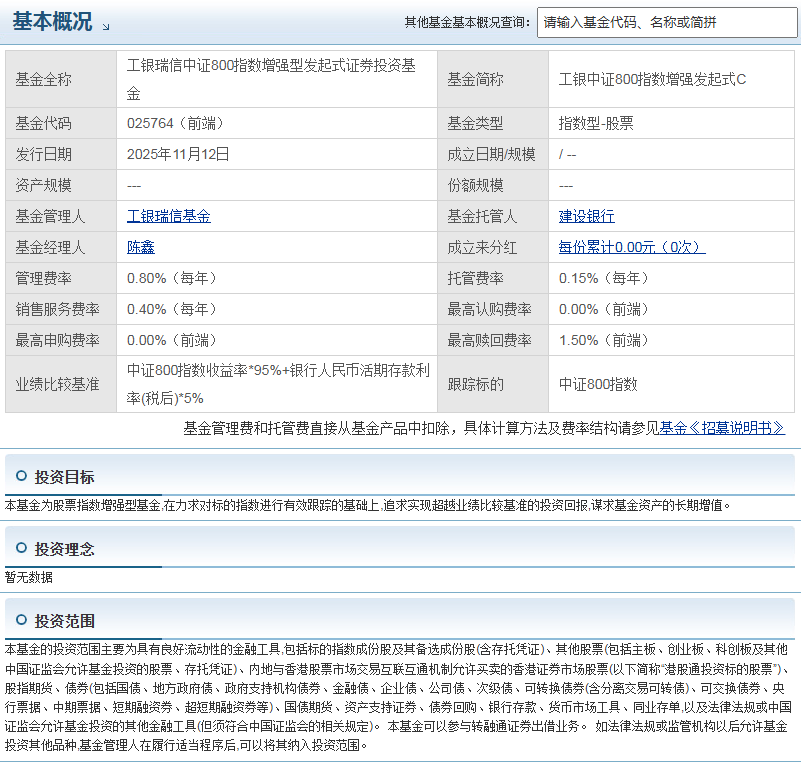Click the 基金经理人 label cell
Viewport: 801px width, 763px height.
click(61, 247)
